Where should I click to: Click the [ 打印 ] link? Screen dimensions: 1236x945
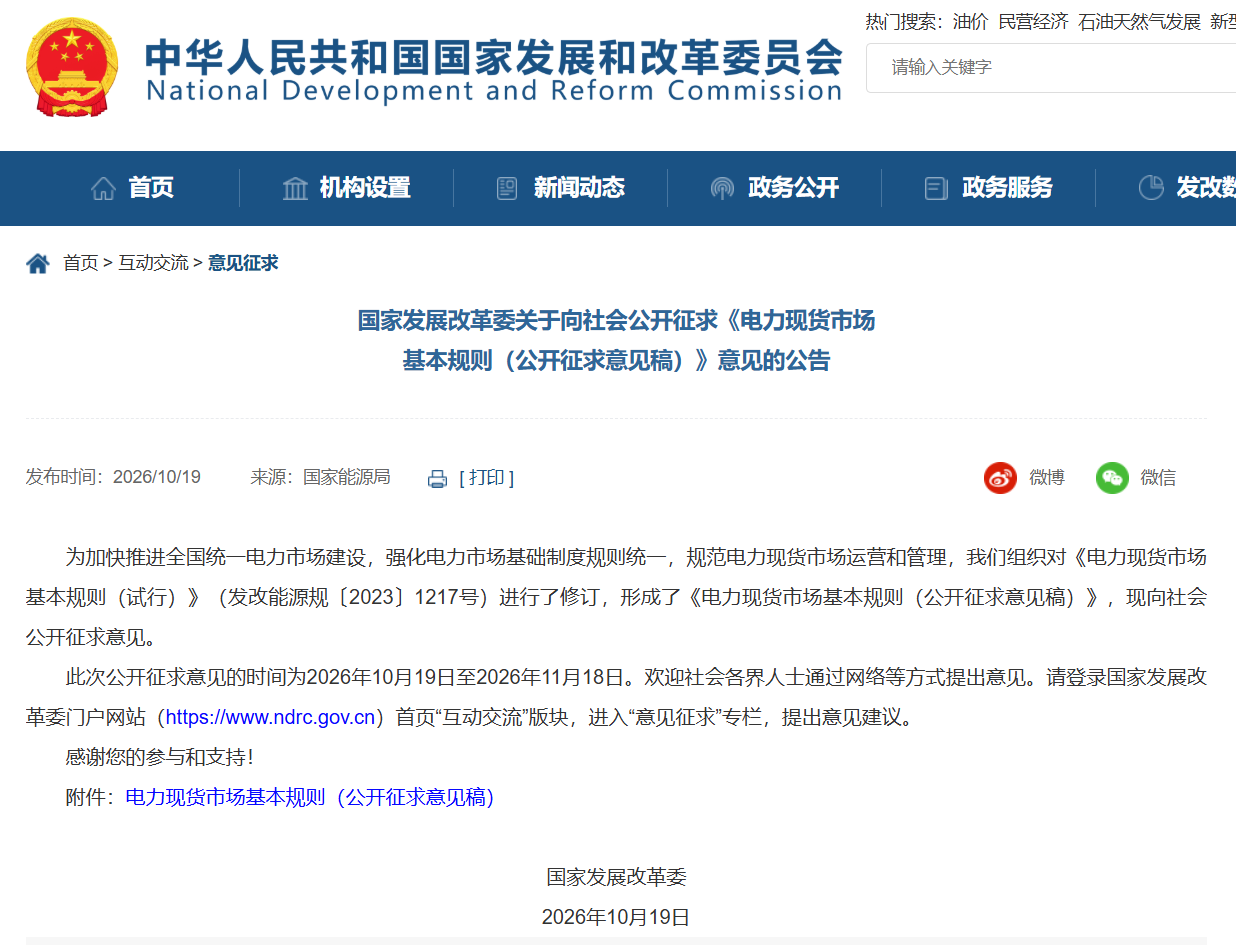tap(487, 478)
